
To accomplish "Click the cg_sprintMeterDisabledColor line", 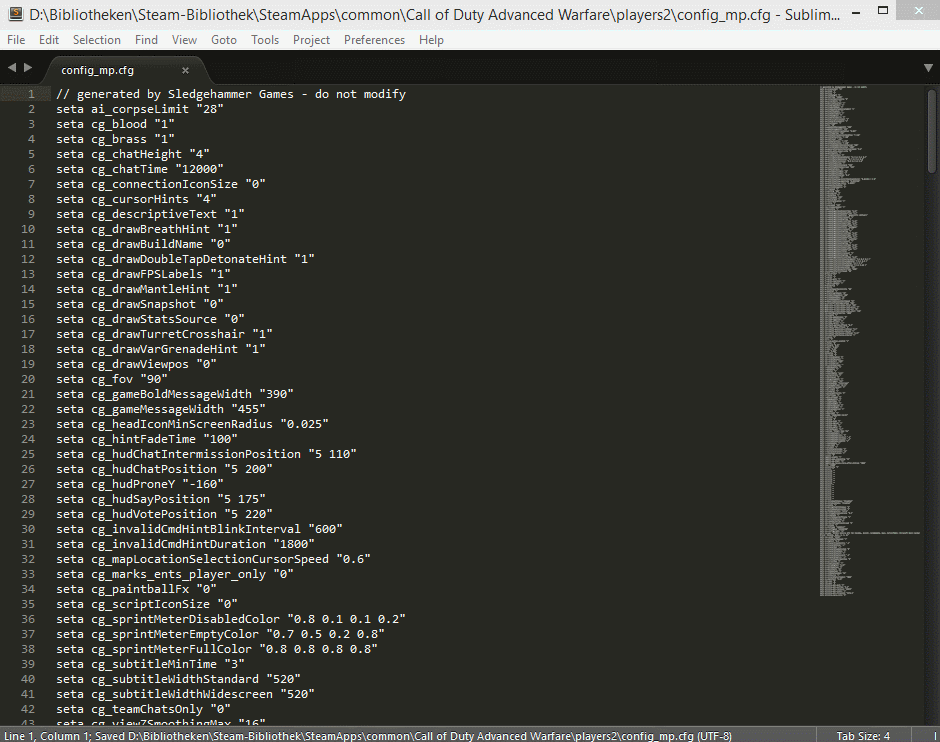I will [x=231, y=619].
